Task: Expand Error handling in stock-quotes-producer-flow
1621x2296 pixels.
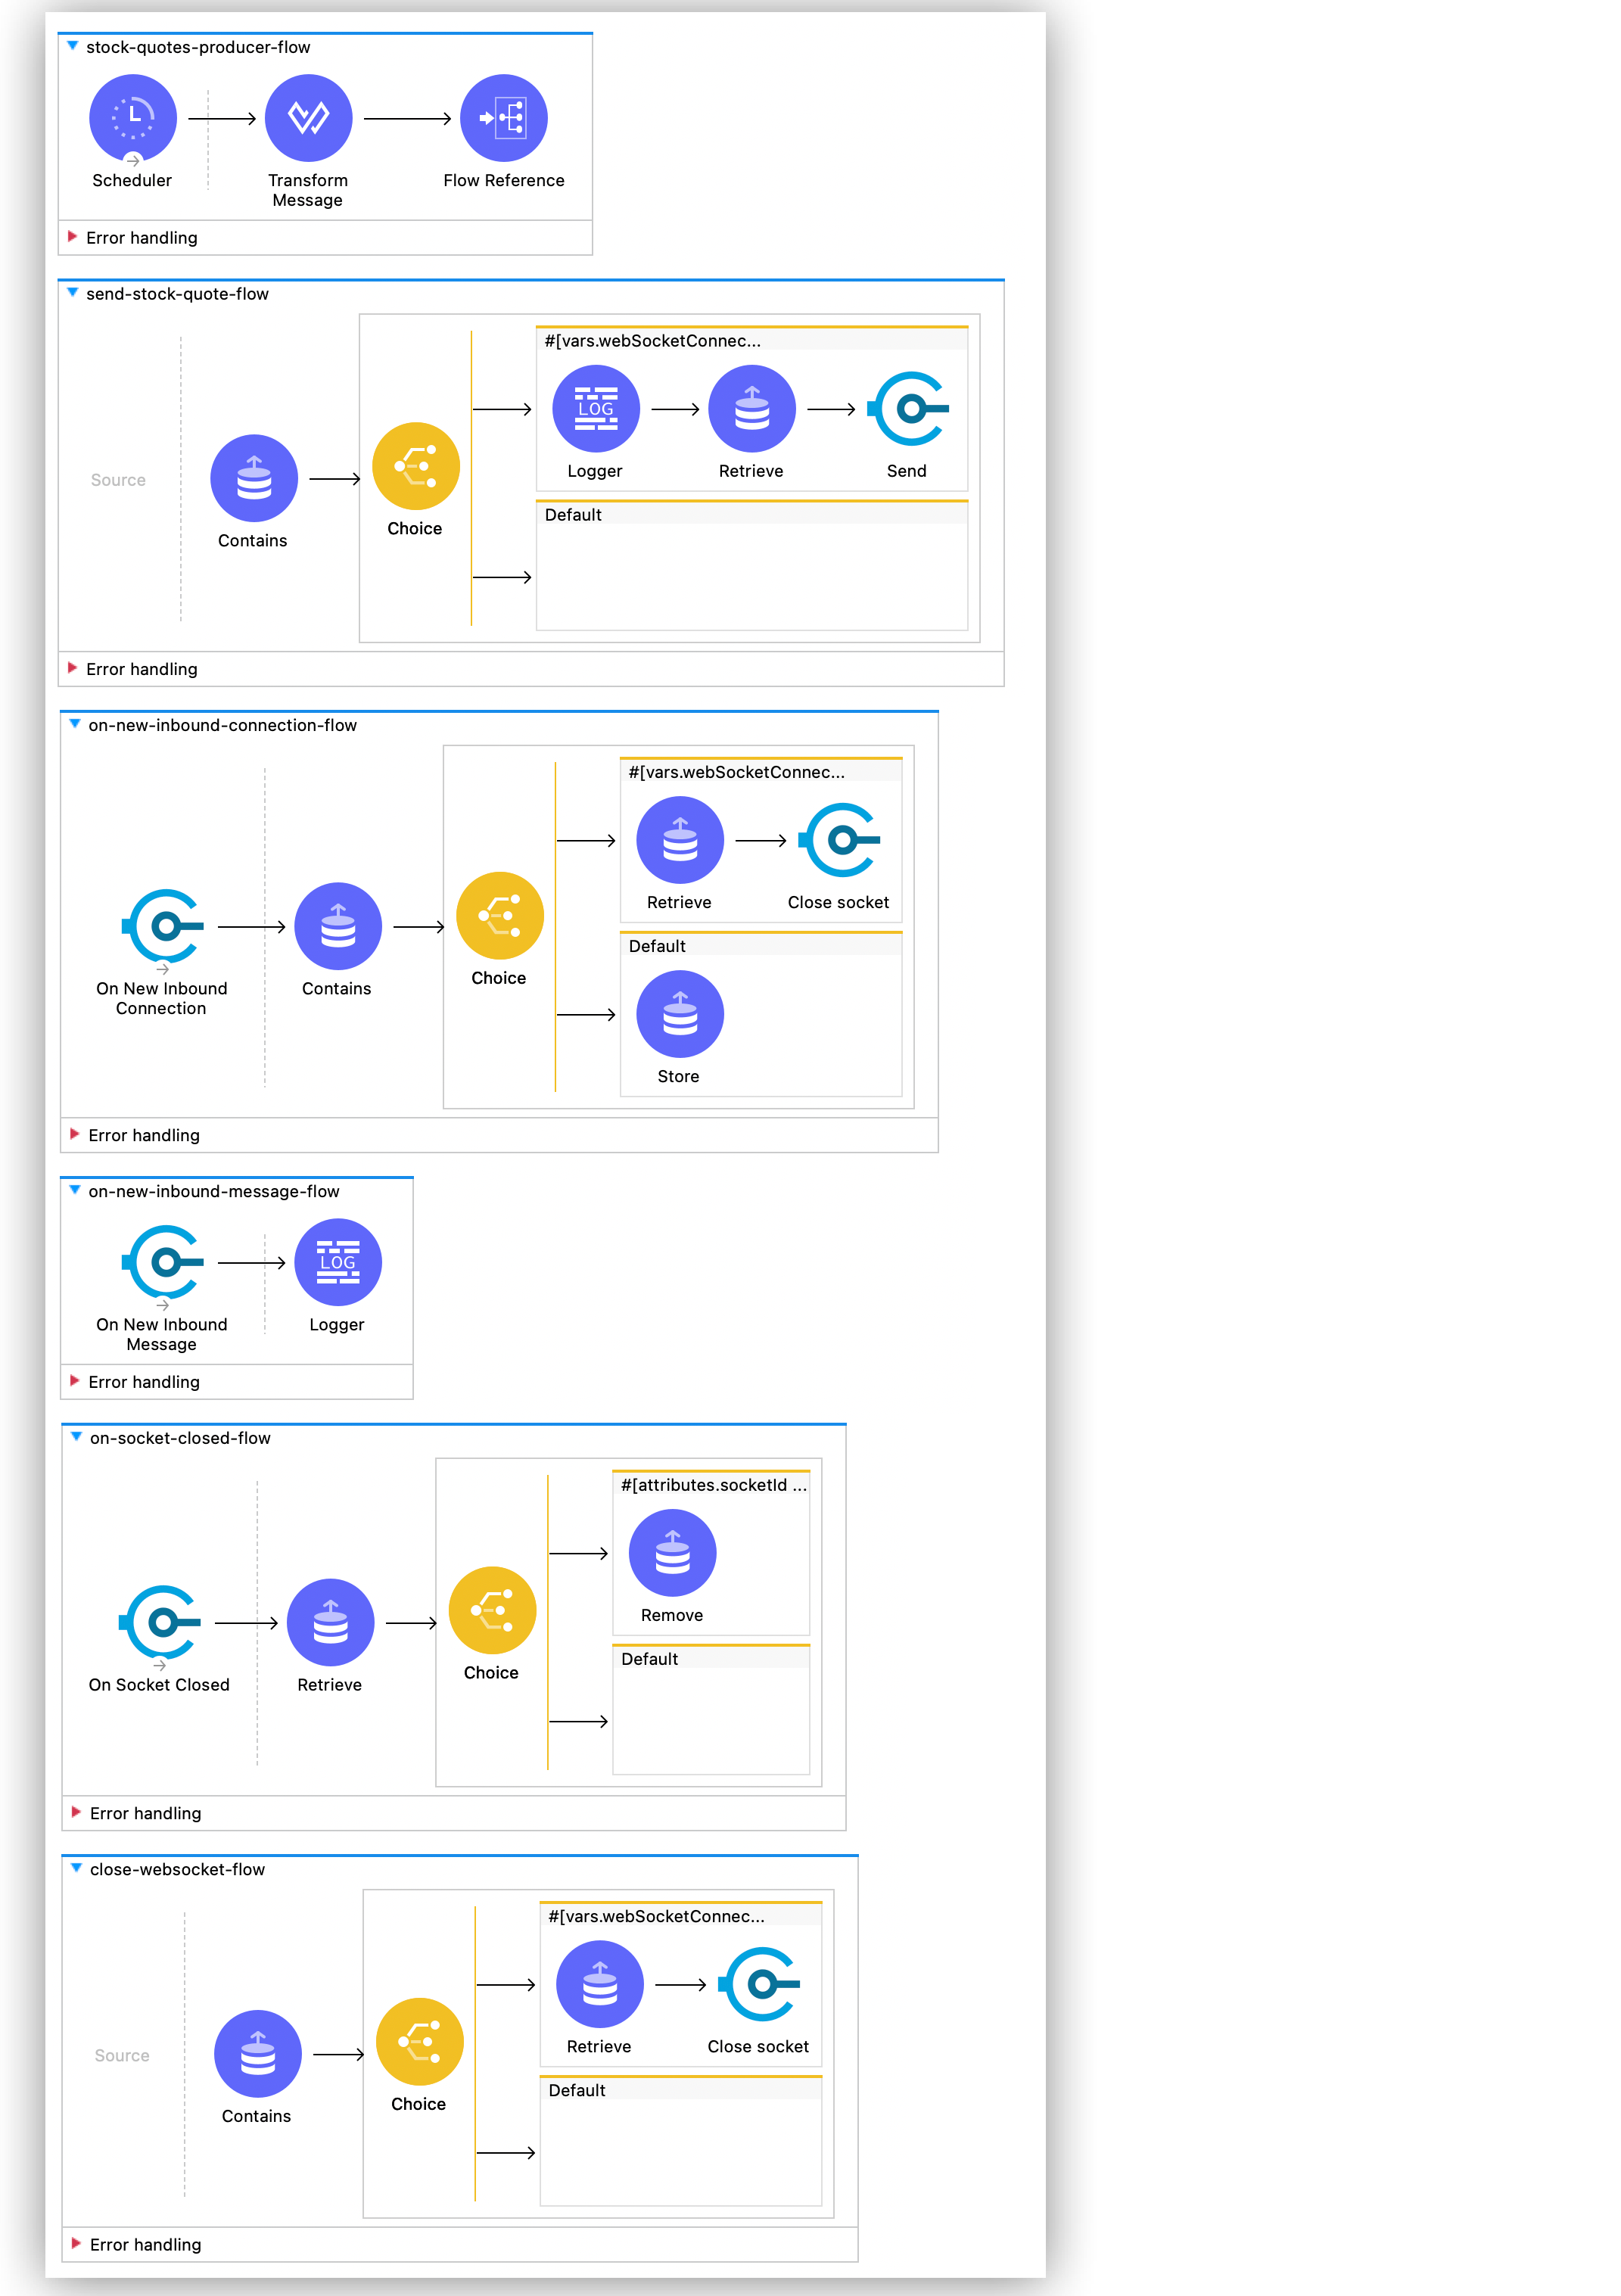Action: [81, 245]
